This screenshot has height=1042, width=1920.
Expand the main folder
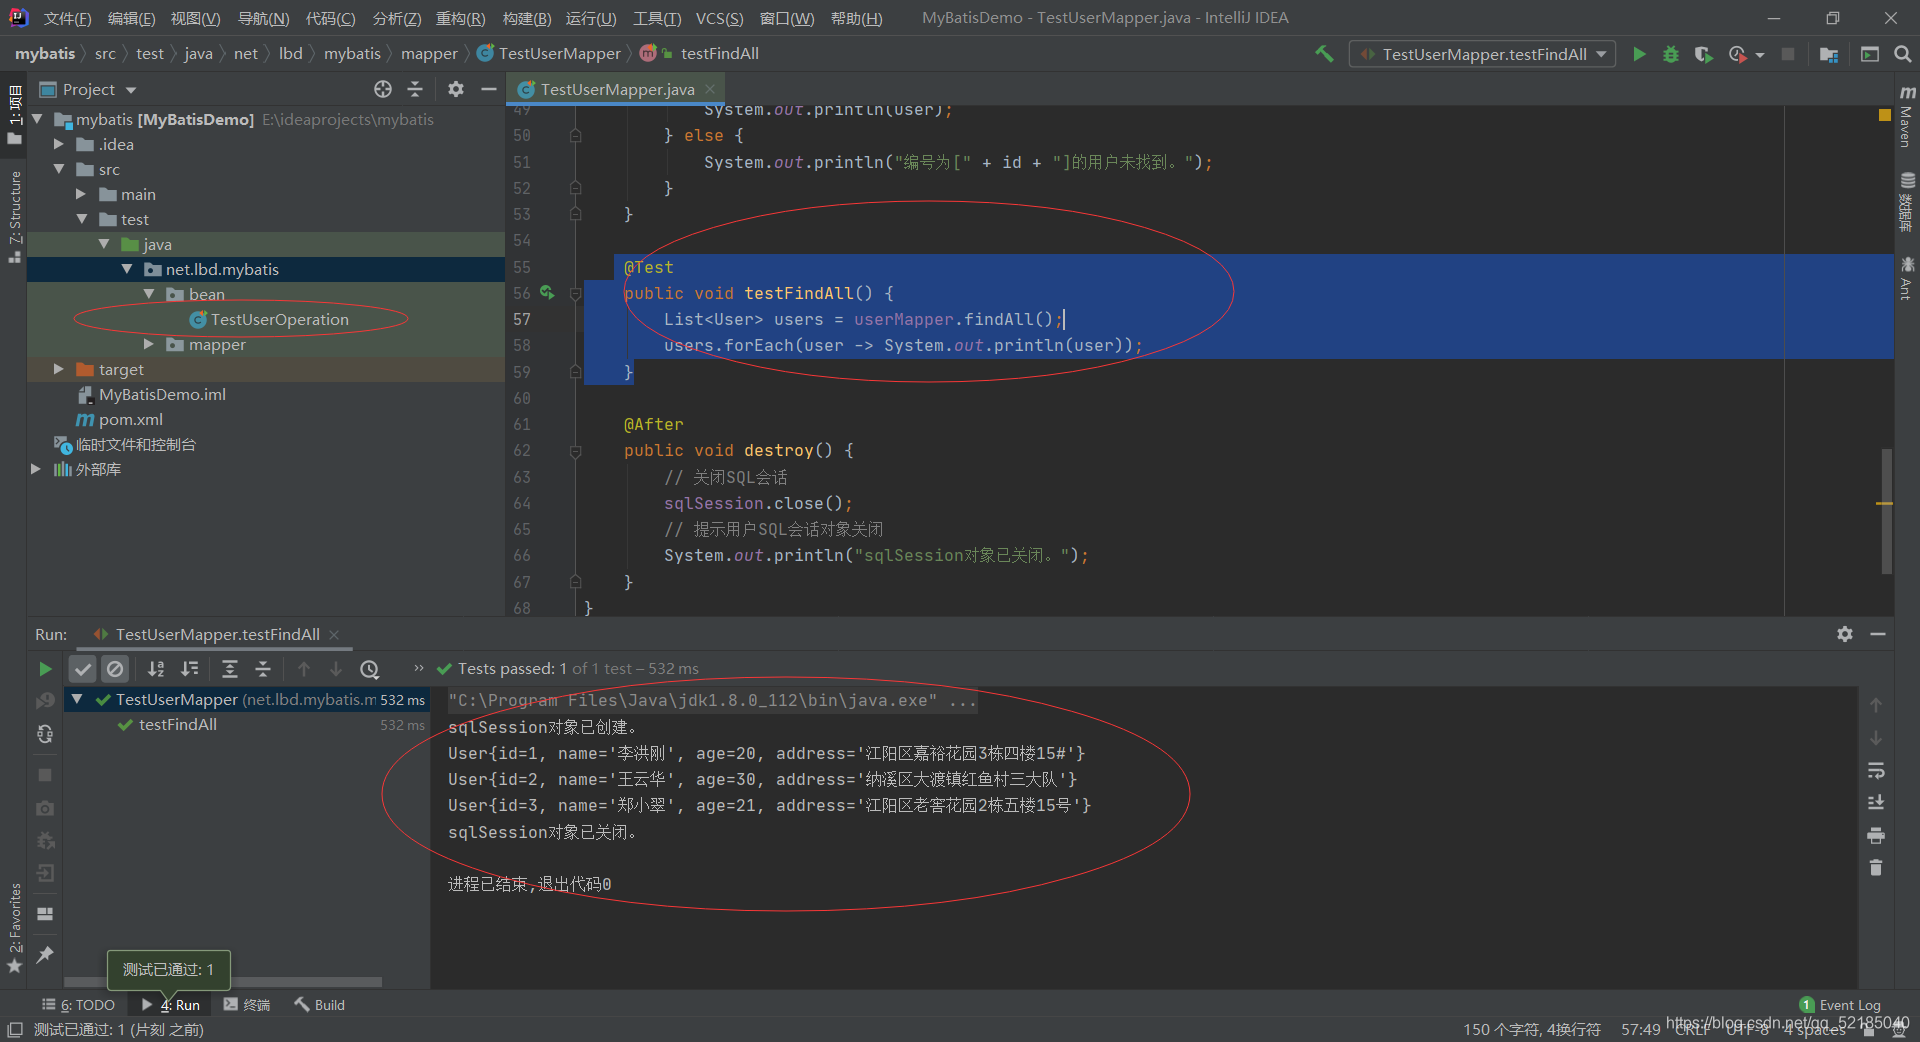coord(81,194)
